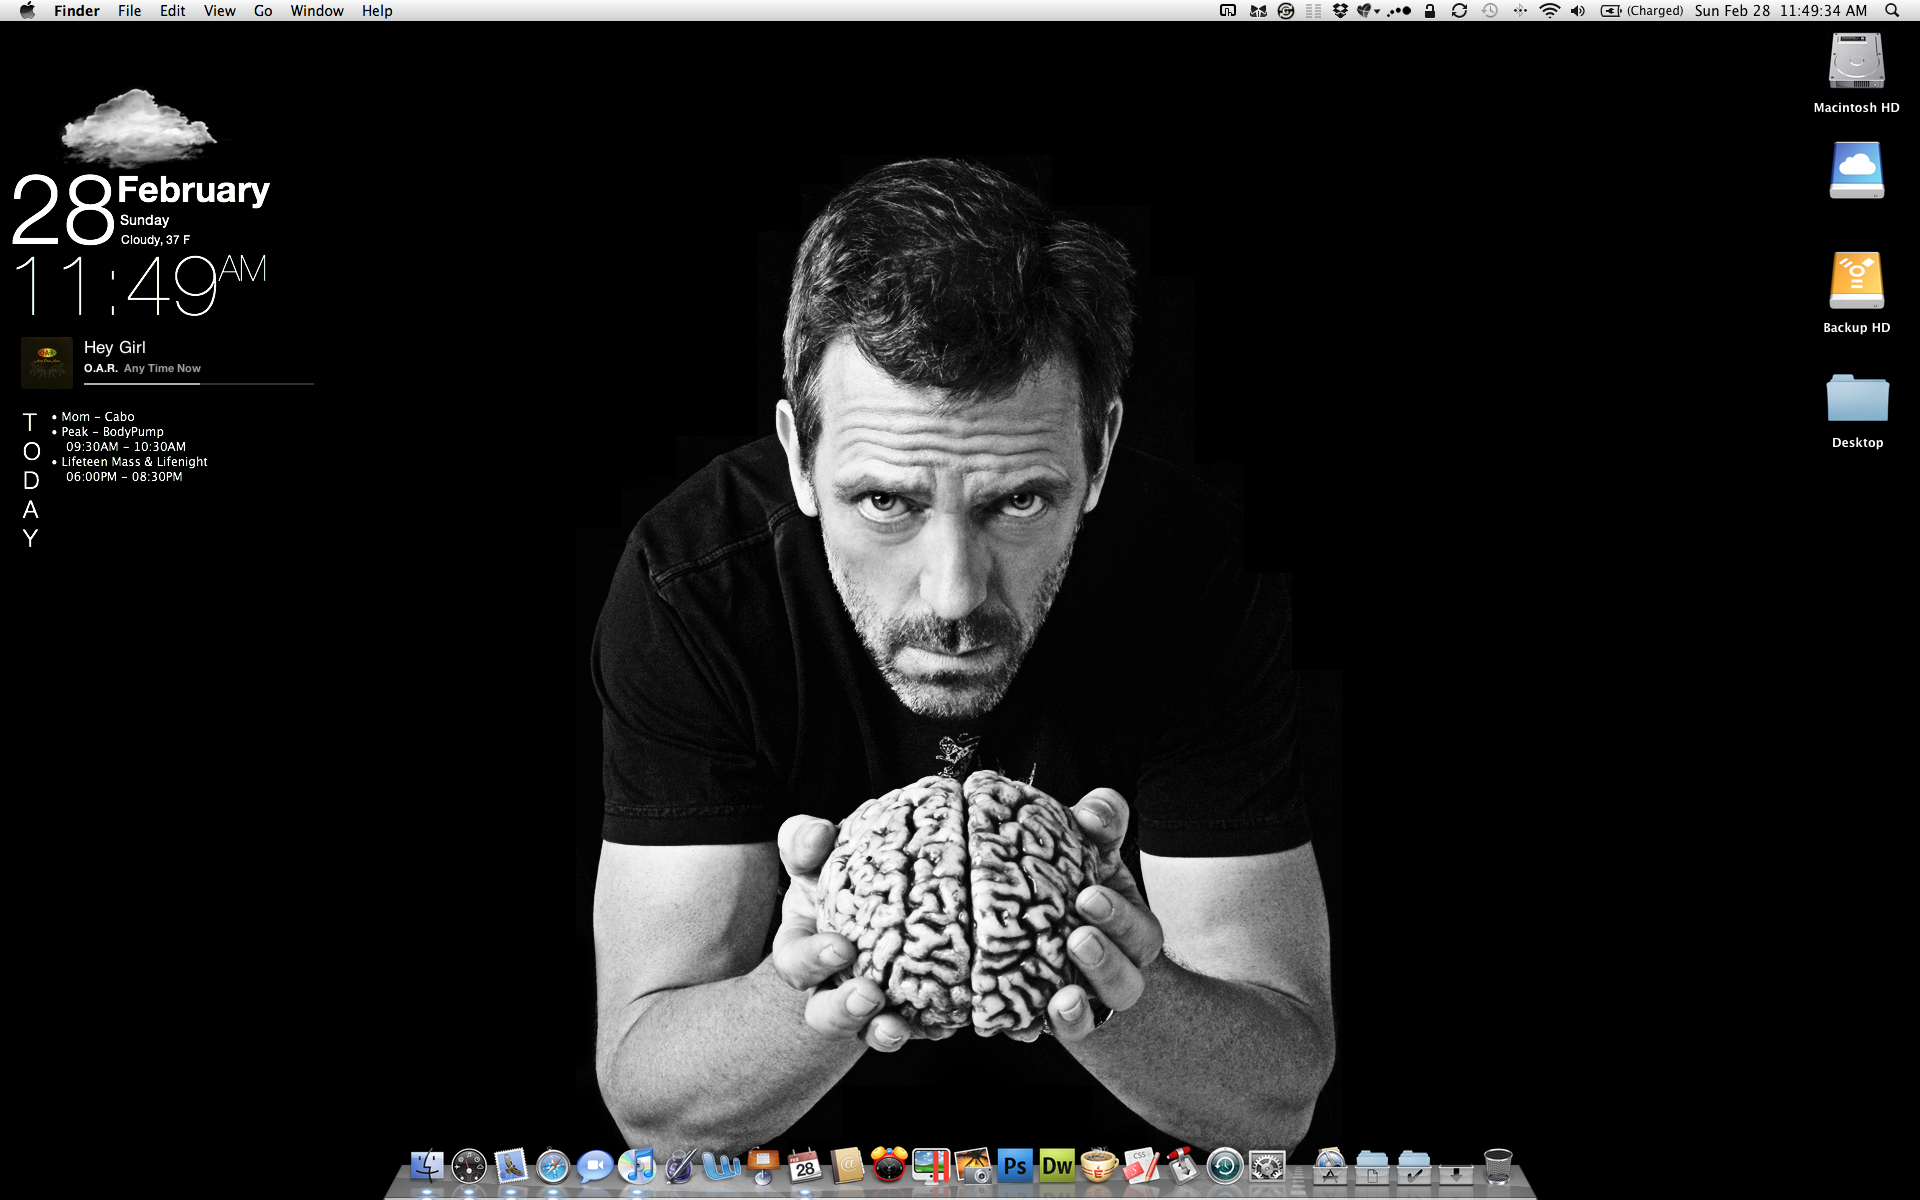This screenshot has width=1920, height=1200.
Task: Open the Spotlight search magnifier
Action: [1891, 11]
